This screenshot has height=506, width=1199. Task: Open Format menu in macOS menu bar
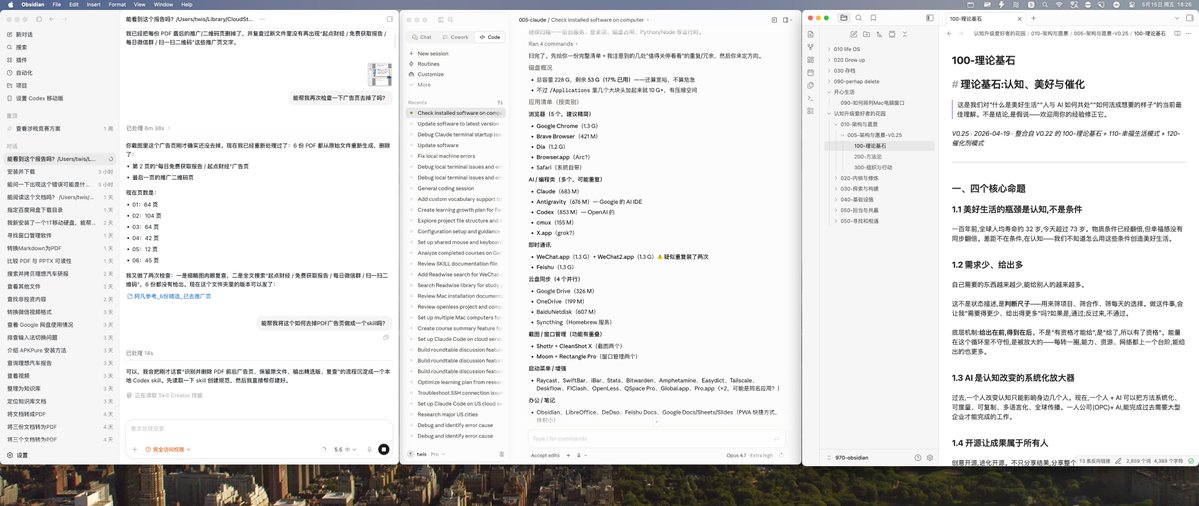click(117, 5)
